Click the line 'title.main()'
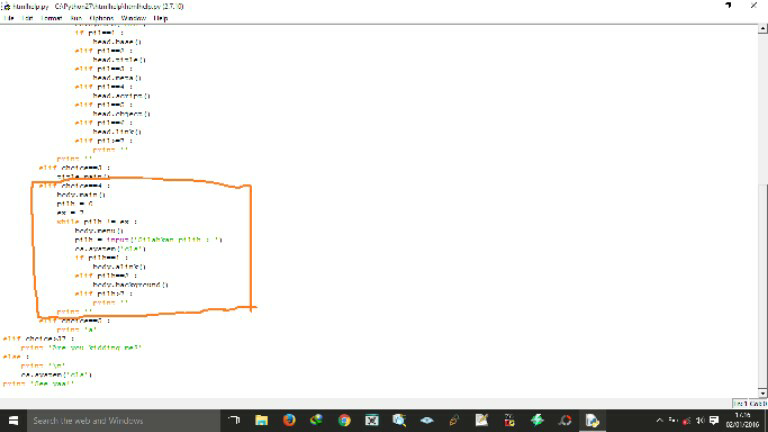Viewport: 768px width, 432px height. point(83,176)
